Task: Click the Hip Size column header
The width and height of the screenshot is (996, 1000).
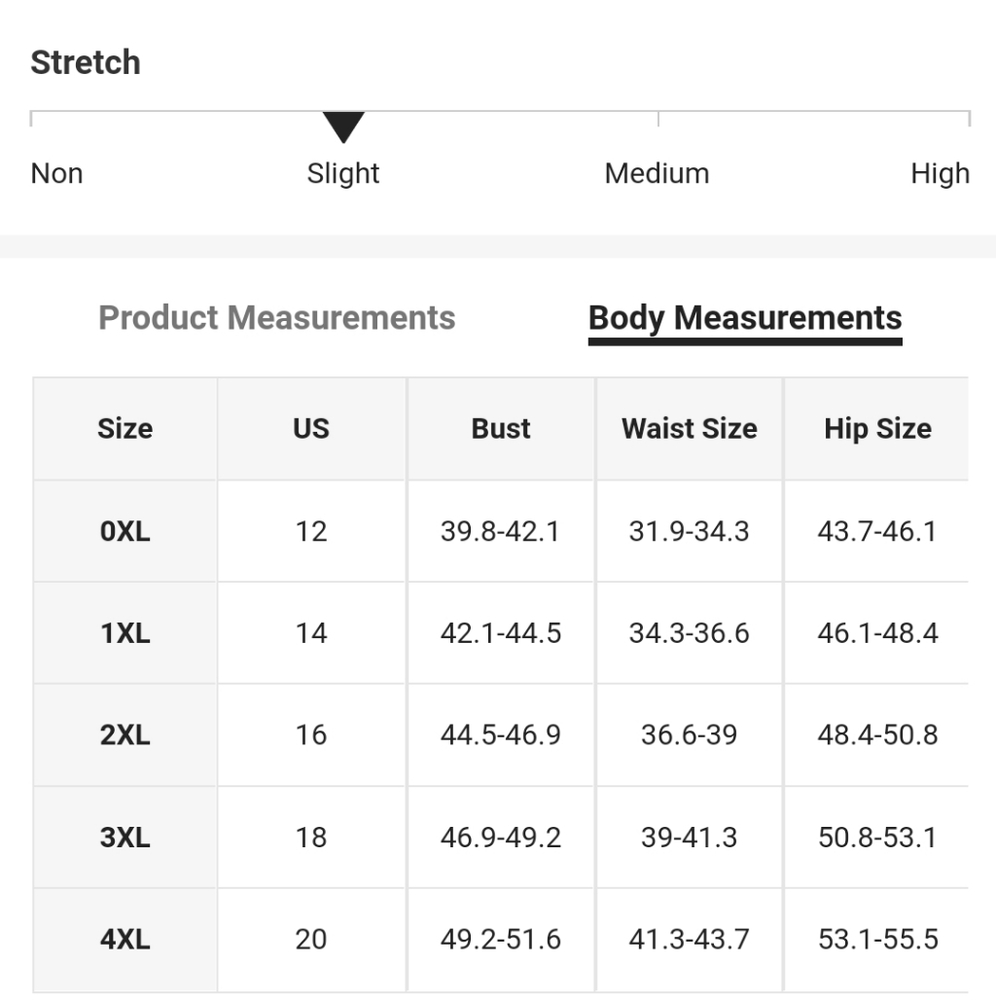Action: coord(877,429)
